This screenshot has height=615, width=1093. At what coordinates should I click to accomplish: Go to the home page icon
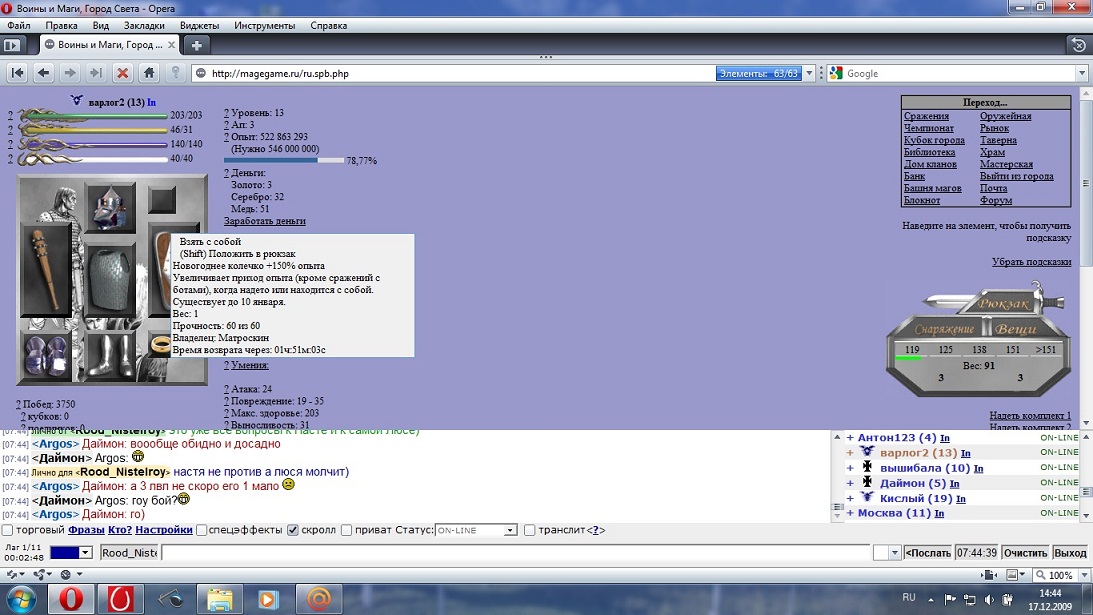149,73
